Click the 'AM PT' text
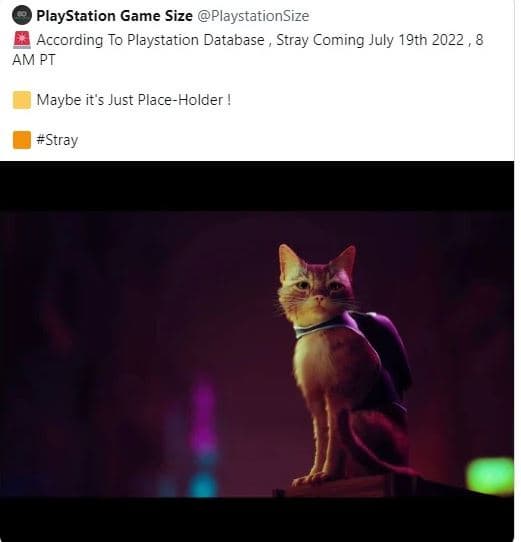Image resolution: width=521 pixels, height=542 pixels. tap(34, 60)
